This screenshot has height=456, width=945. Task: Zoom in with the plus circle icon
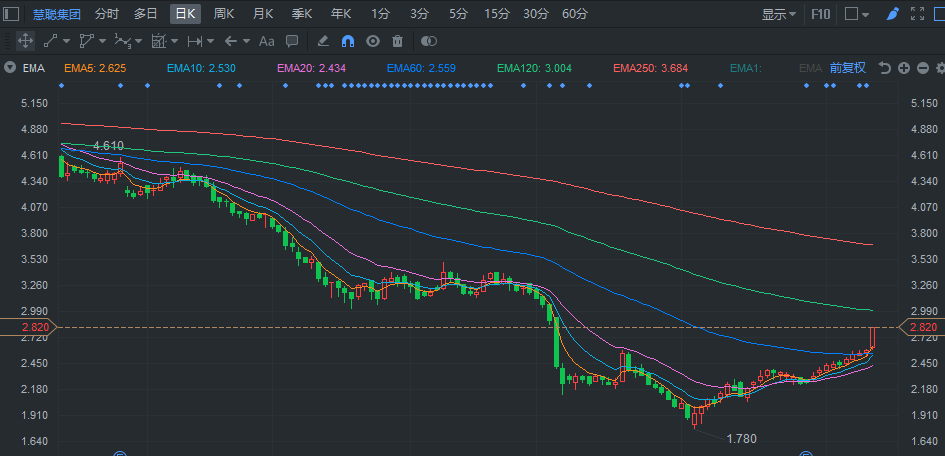[x=903, y=68]
